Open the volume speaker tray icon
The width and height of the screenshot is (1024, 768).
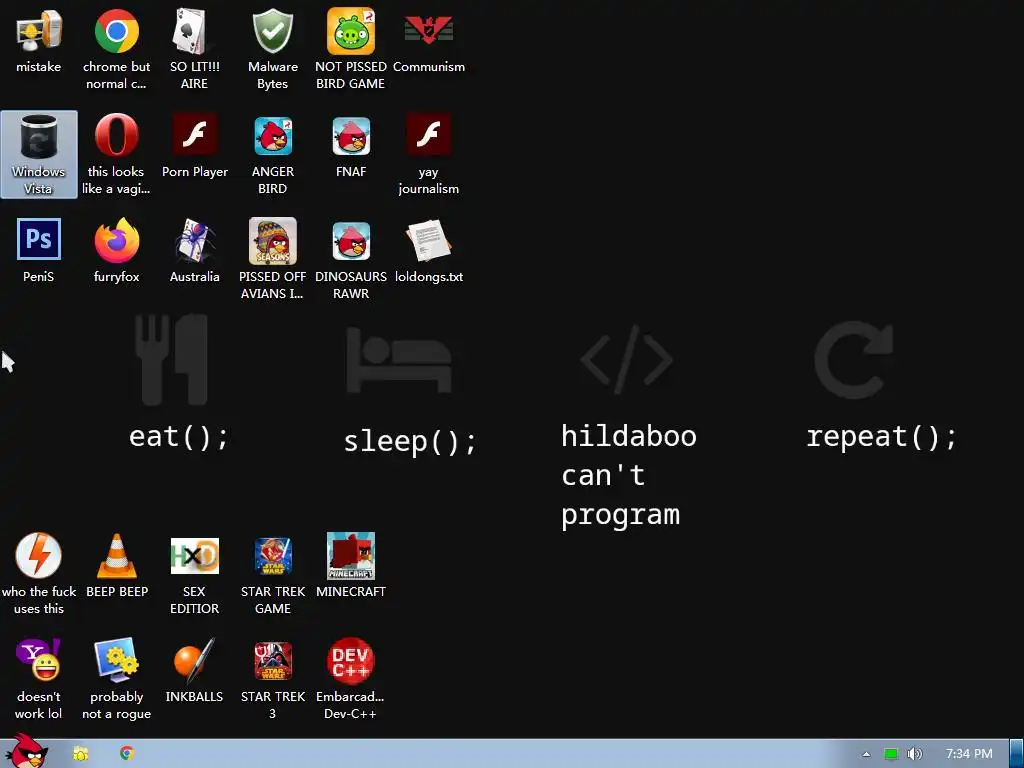915,754
